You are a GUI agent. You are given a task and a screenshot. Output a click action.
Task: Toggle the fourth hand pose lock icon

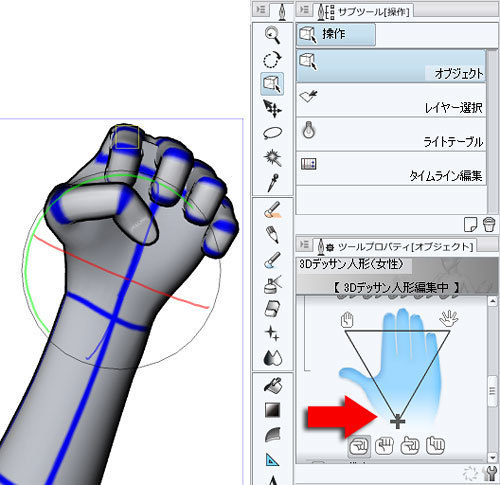pyautogui.click(x=435, y=446)
